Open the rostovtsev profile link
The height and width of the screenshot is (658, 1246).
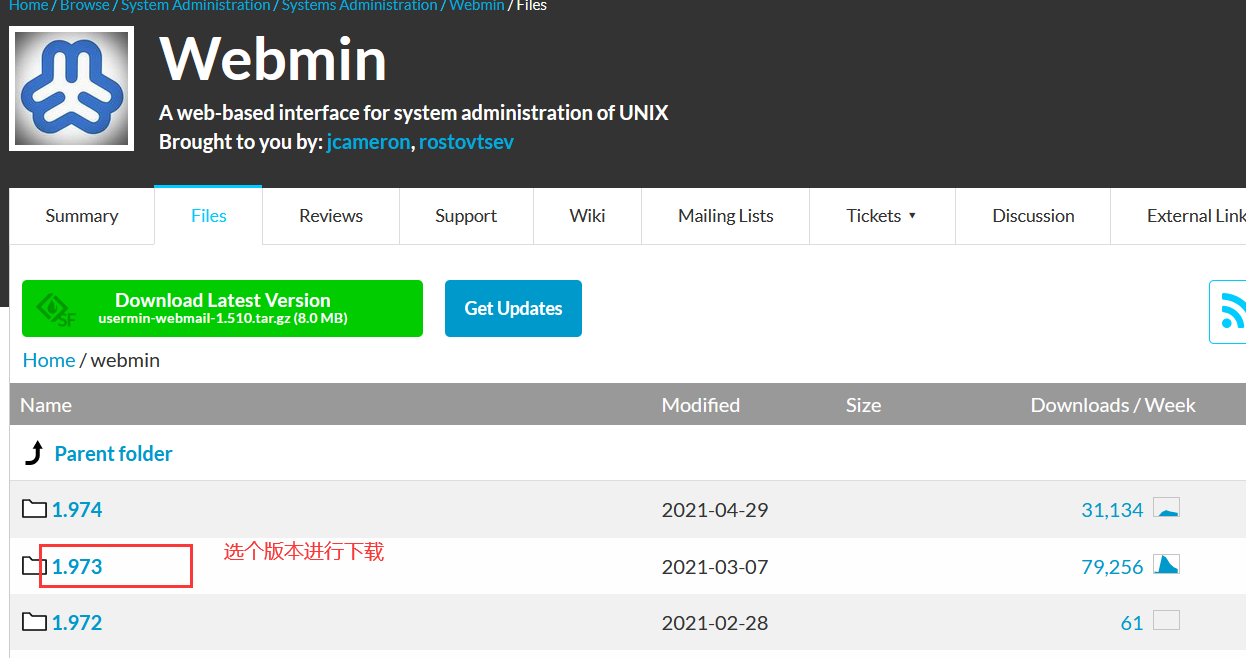[x=466, y=142]
